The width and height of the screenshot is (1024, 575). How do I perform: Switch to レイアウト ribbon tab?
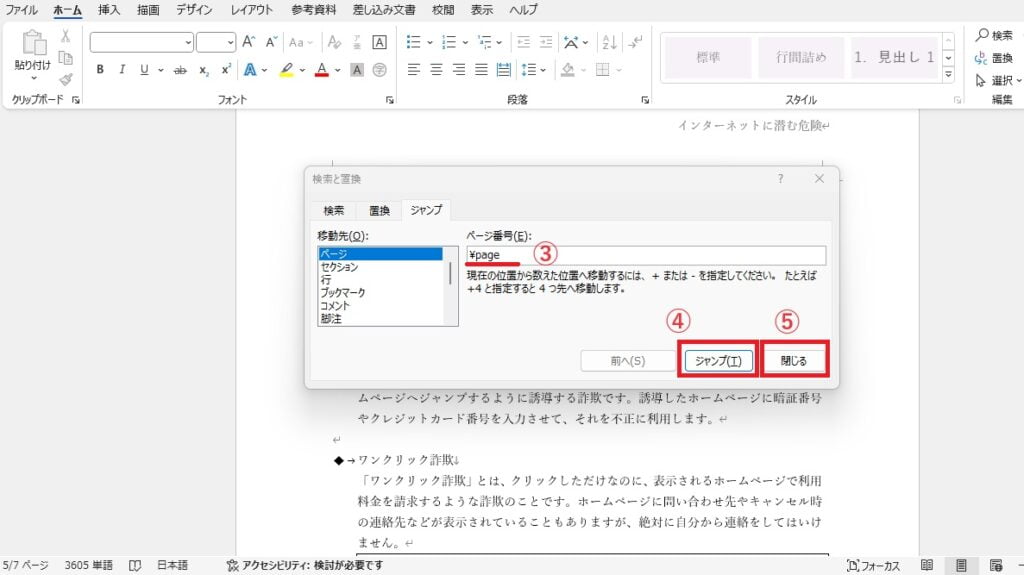[x=251, y=10]
